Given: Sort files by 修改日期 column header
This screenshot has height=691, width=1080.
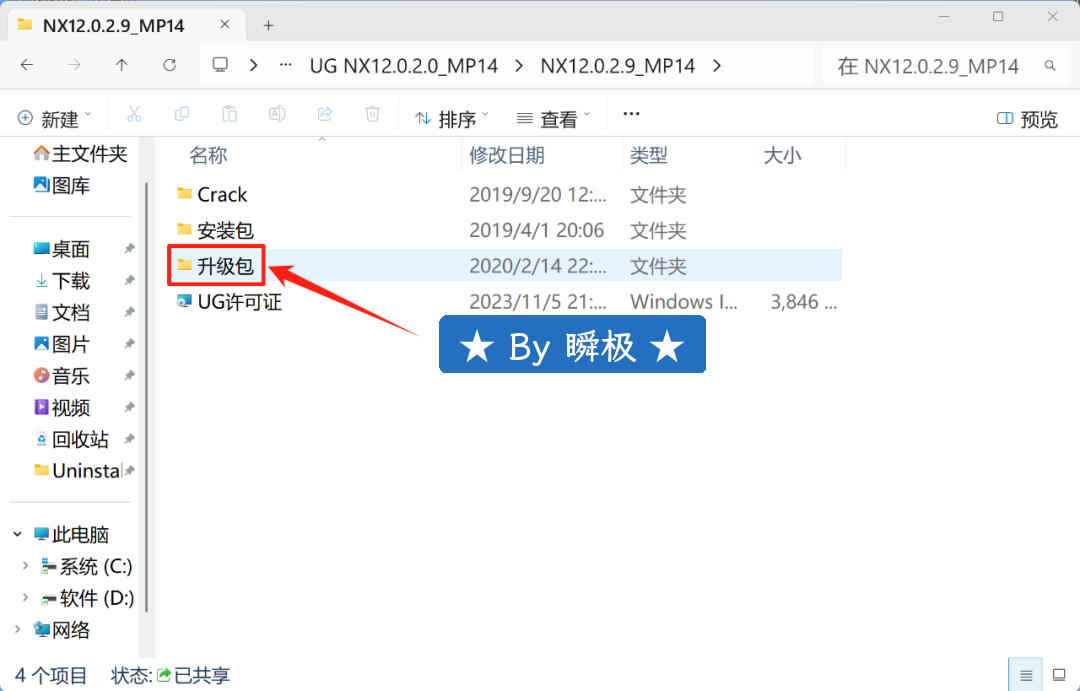Looking at the screenshot, I should point(508,155).
